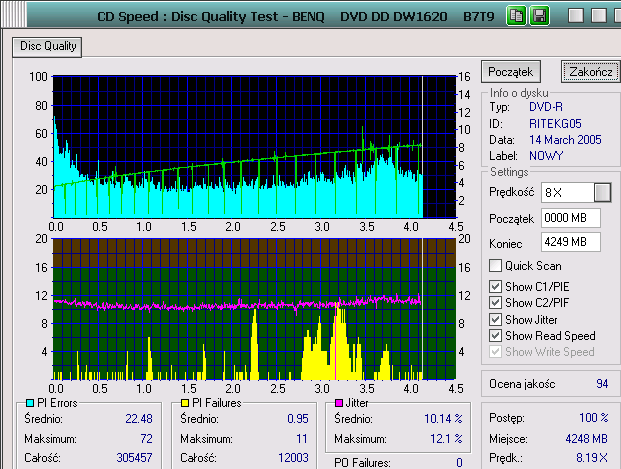The image size is (621, 469).
Task: Open the Prędkość 8 X speed dropdown
Action: [x=602, y=193]
